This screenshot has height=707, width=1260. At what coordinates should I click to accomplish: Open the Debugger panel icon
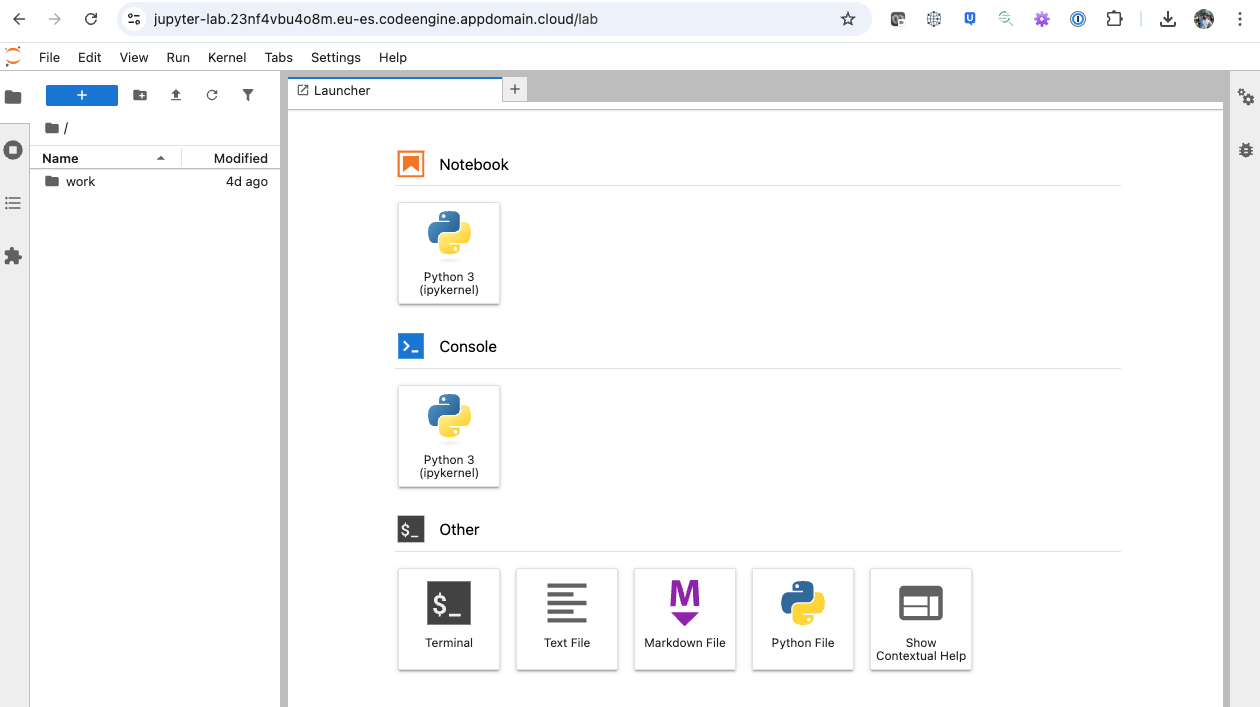coord(1245,150)
